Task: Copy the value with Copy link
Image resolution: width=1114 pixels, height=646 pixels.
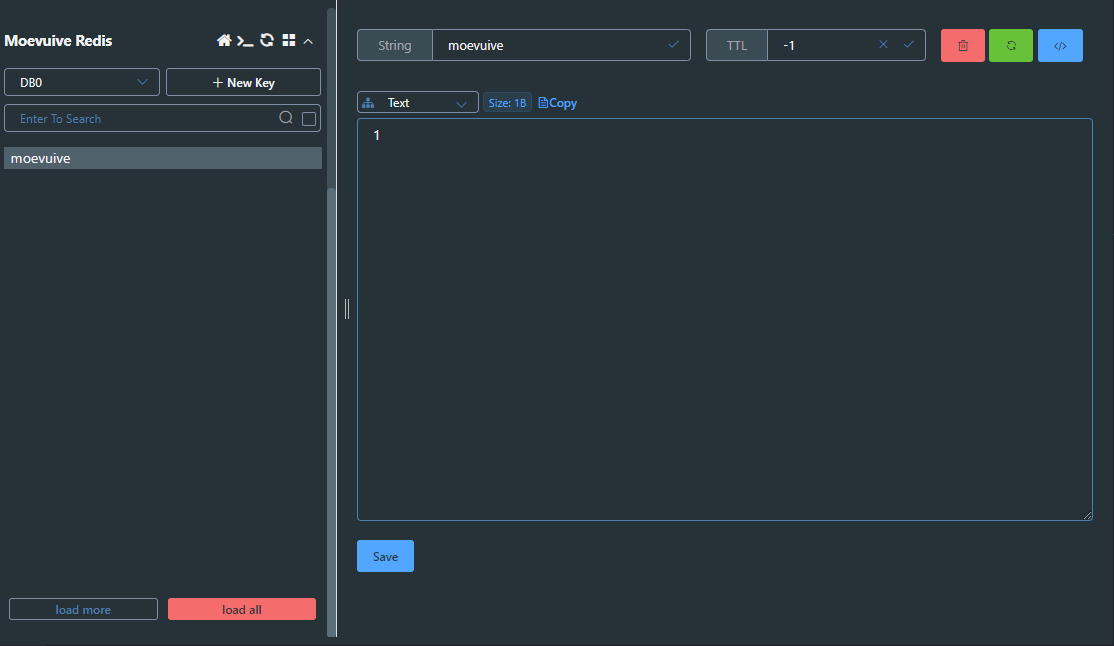Action: (558, 103)
